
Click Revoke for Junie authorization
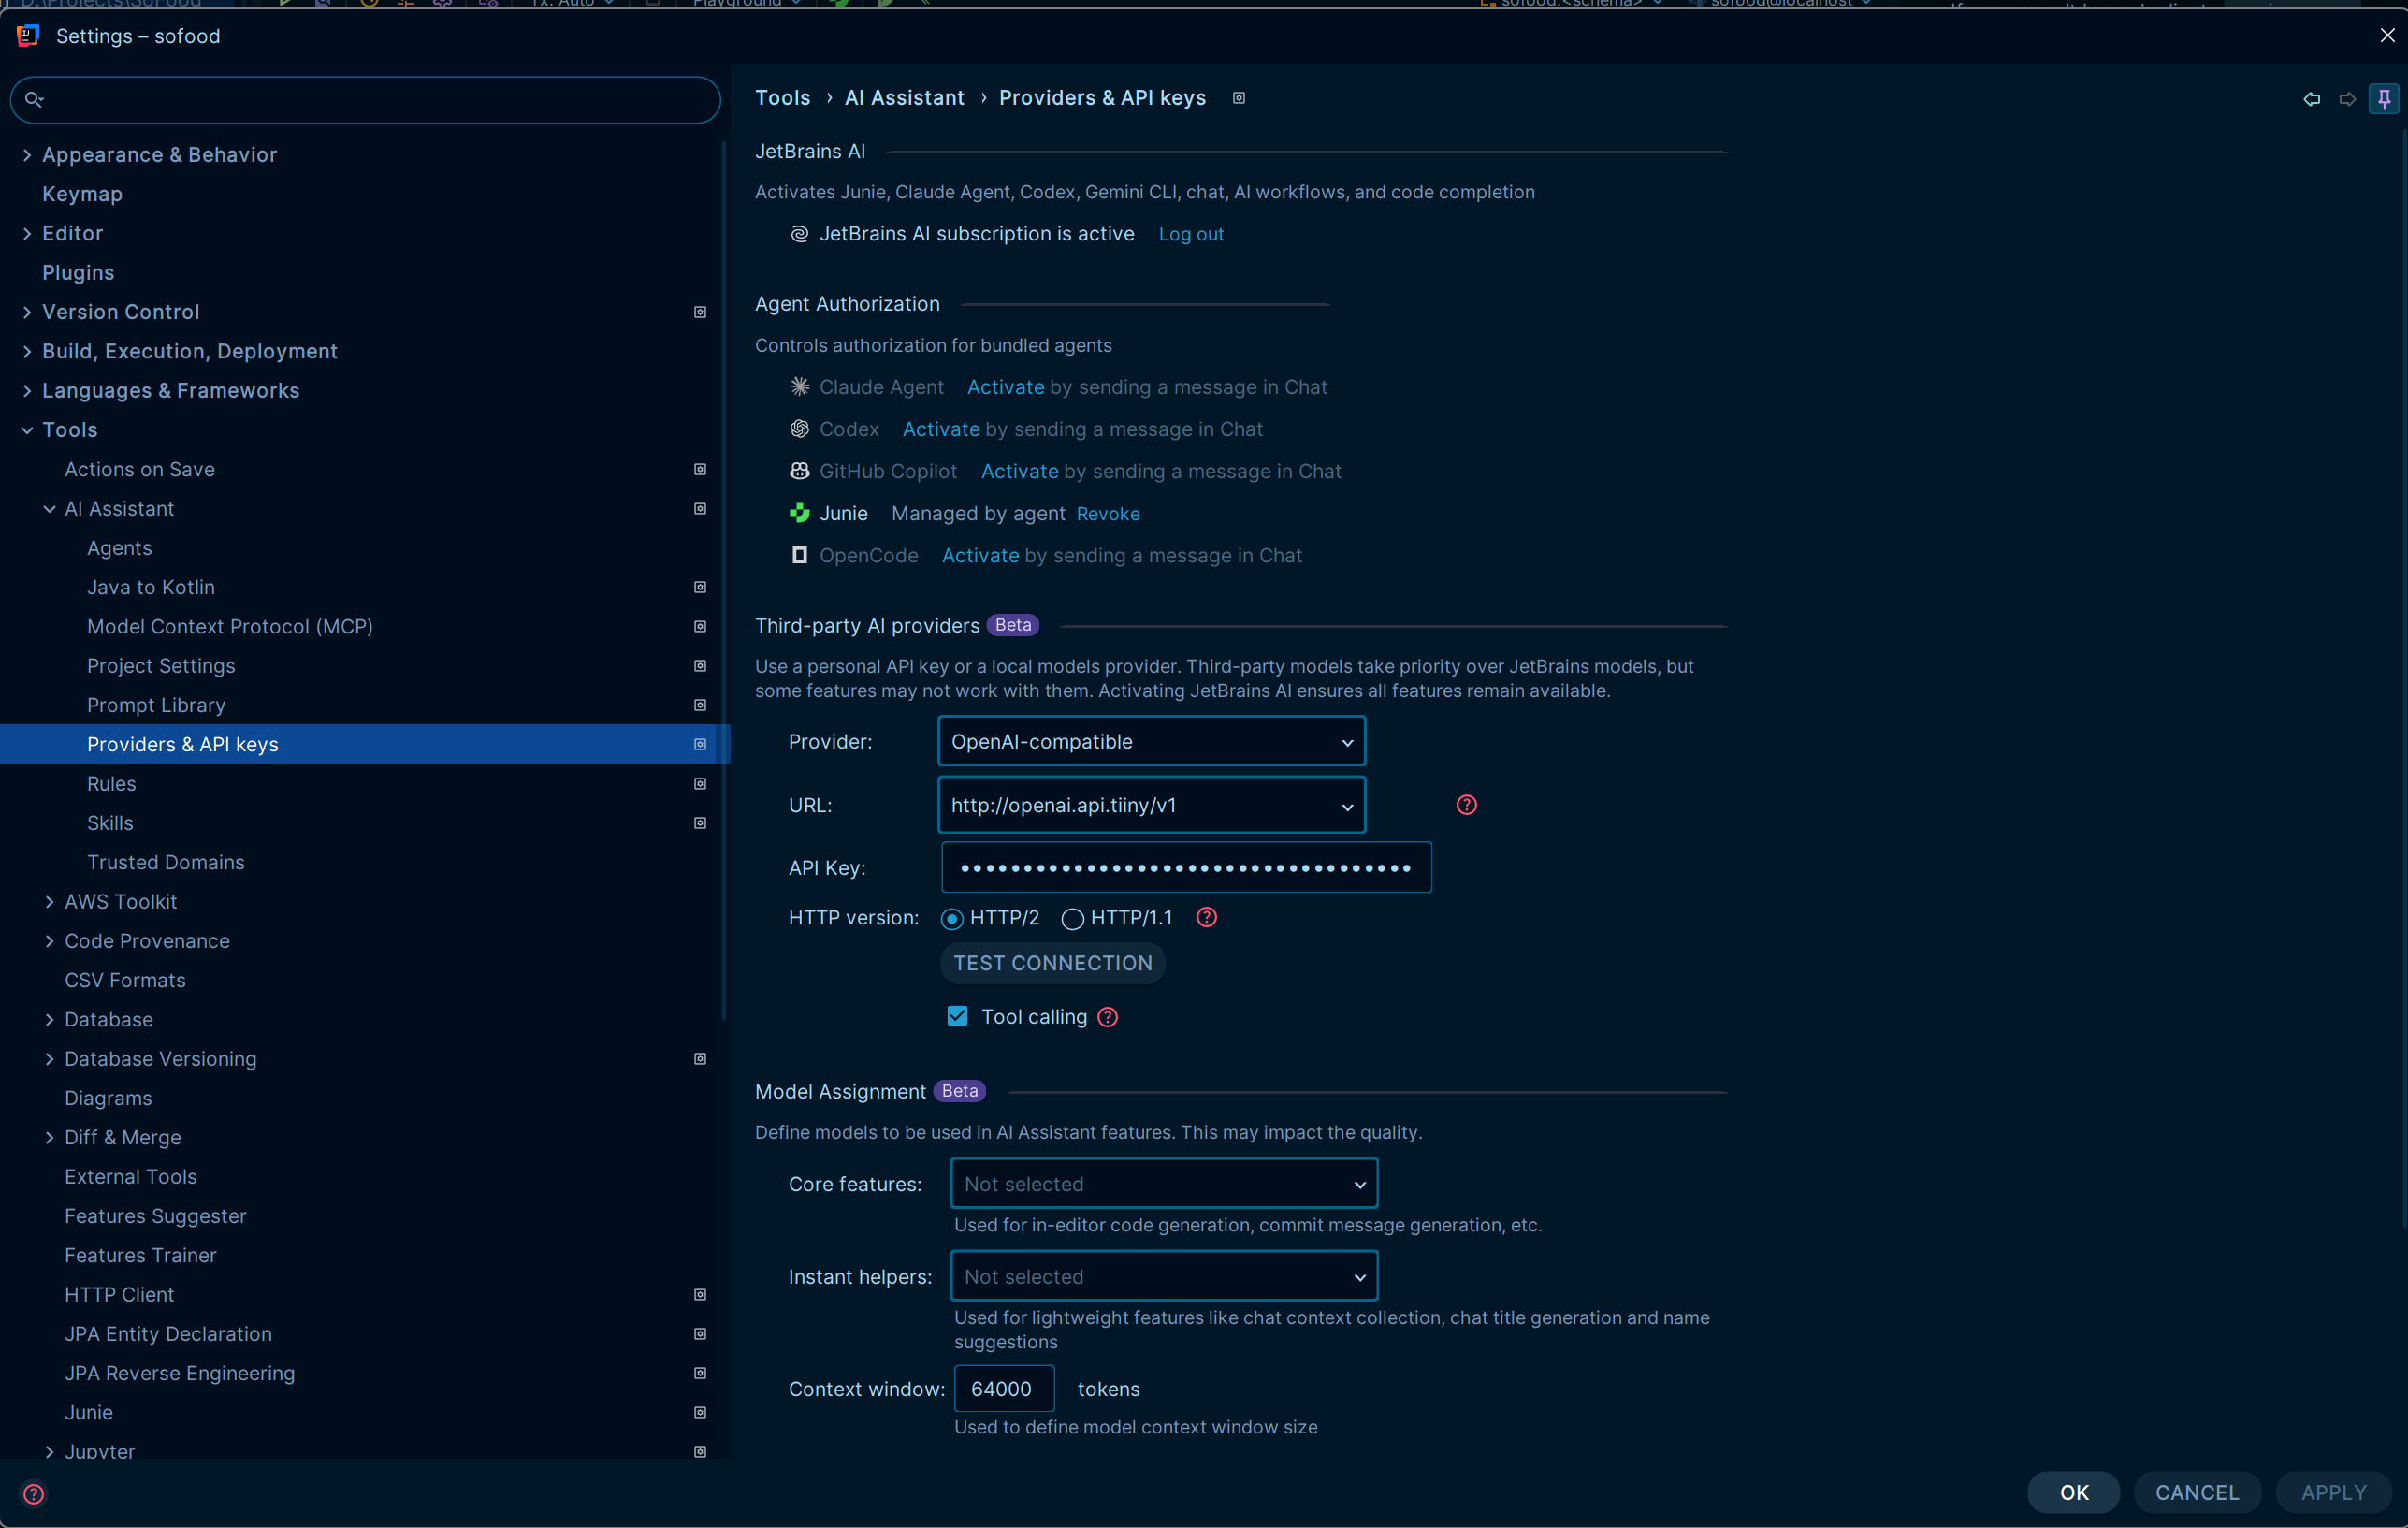1108,514
